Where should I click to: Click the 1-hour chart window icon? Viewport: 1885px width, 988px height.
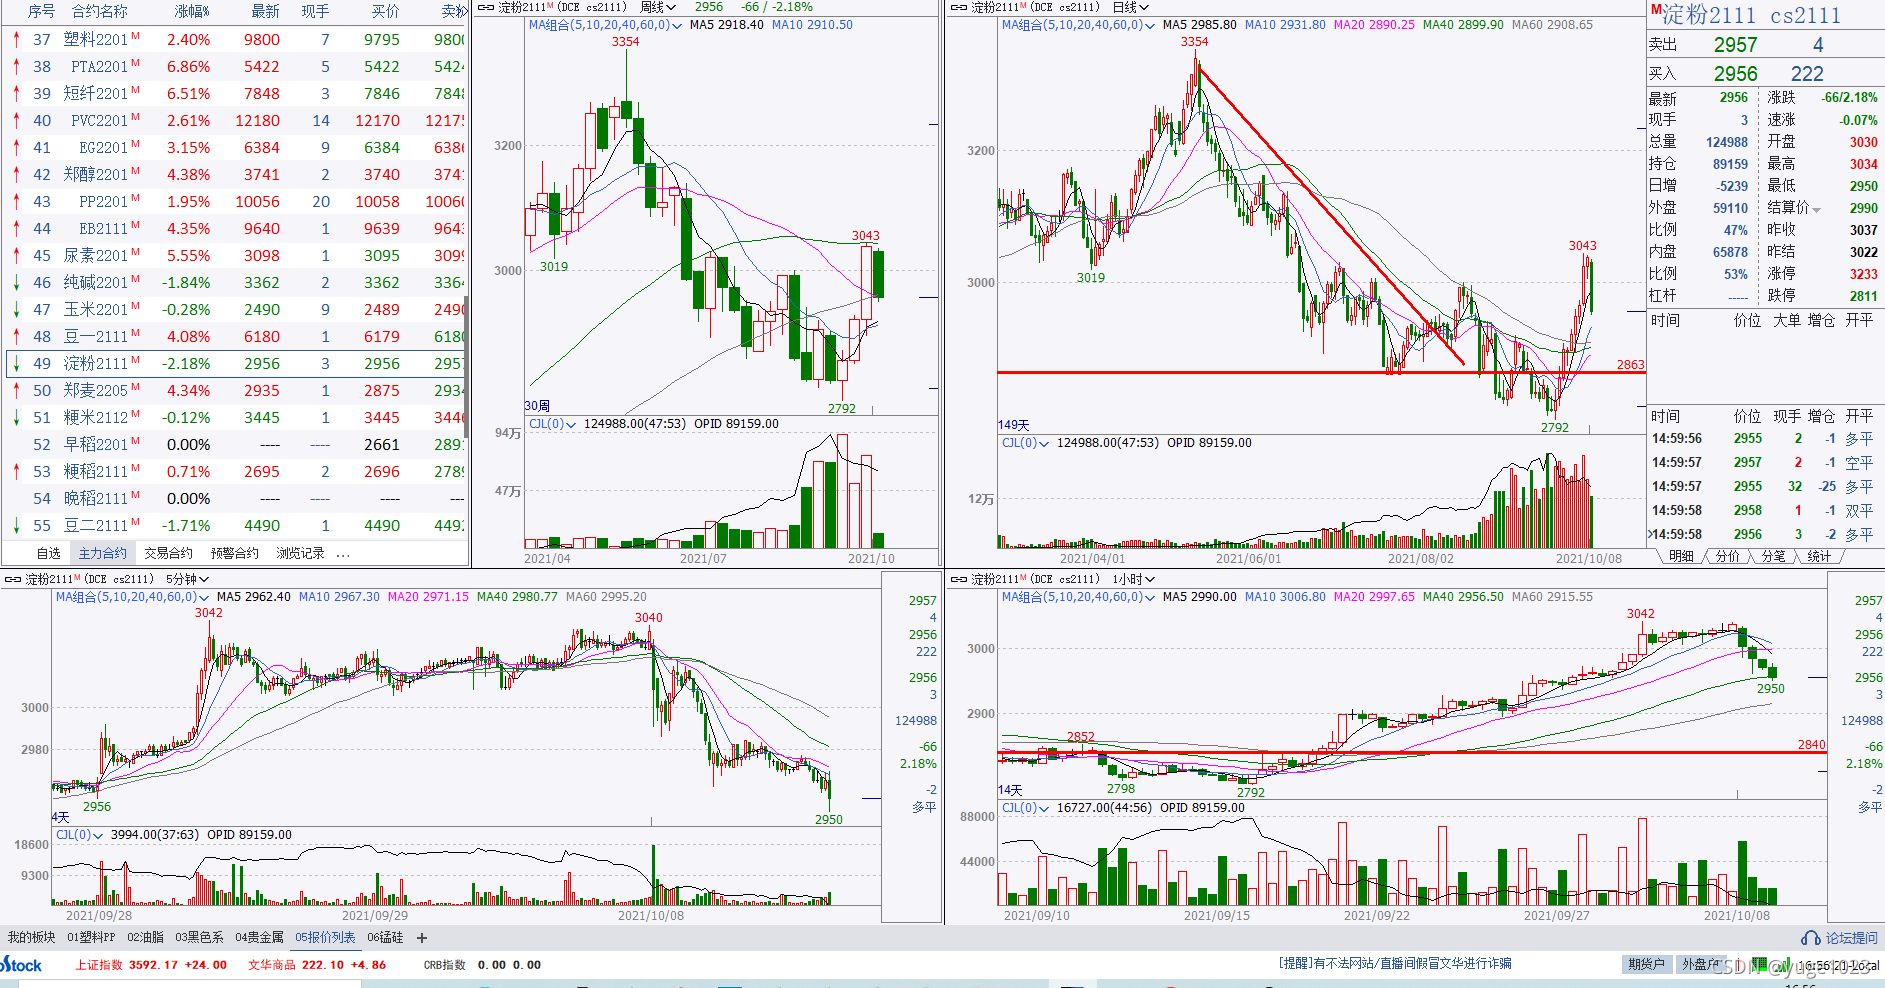pos(958,579)
